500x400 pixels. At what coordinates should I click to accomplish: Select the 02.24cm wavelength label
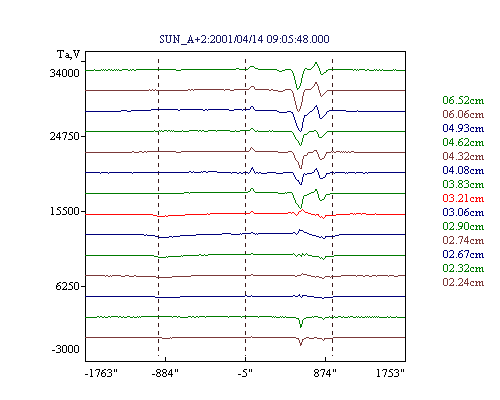463,282
